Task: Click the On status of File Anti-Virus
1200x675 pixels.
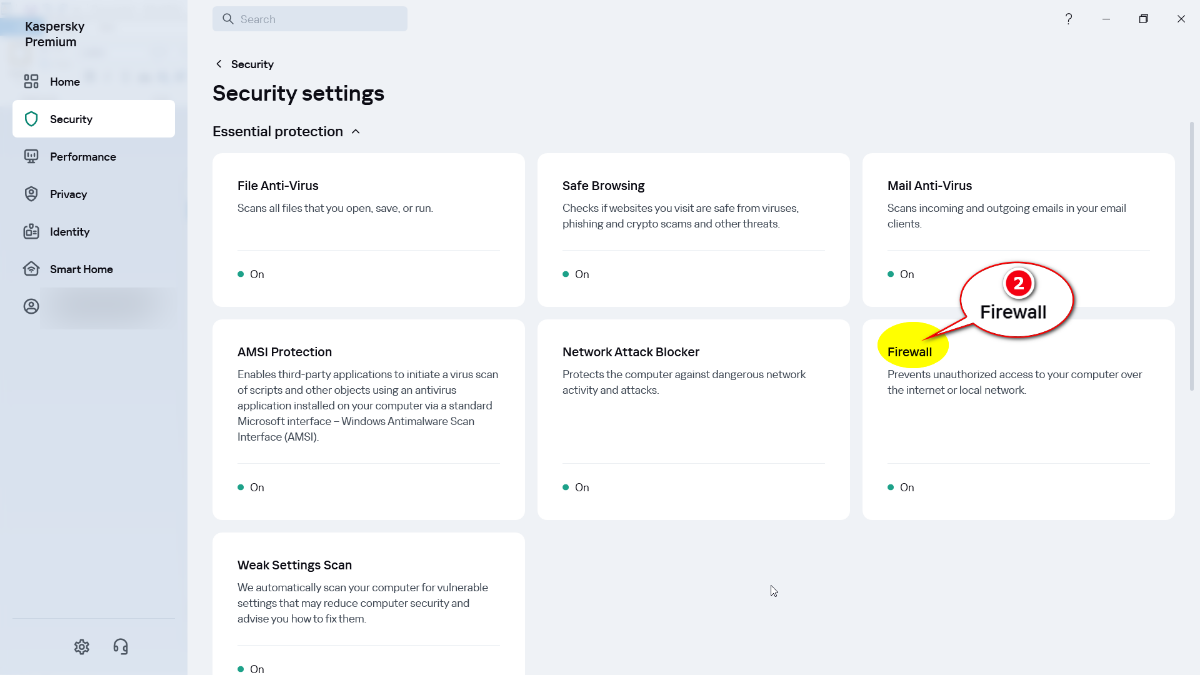Action: coord(251,274)
